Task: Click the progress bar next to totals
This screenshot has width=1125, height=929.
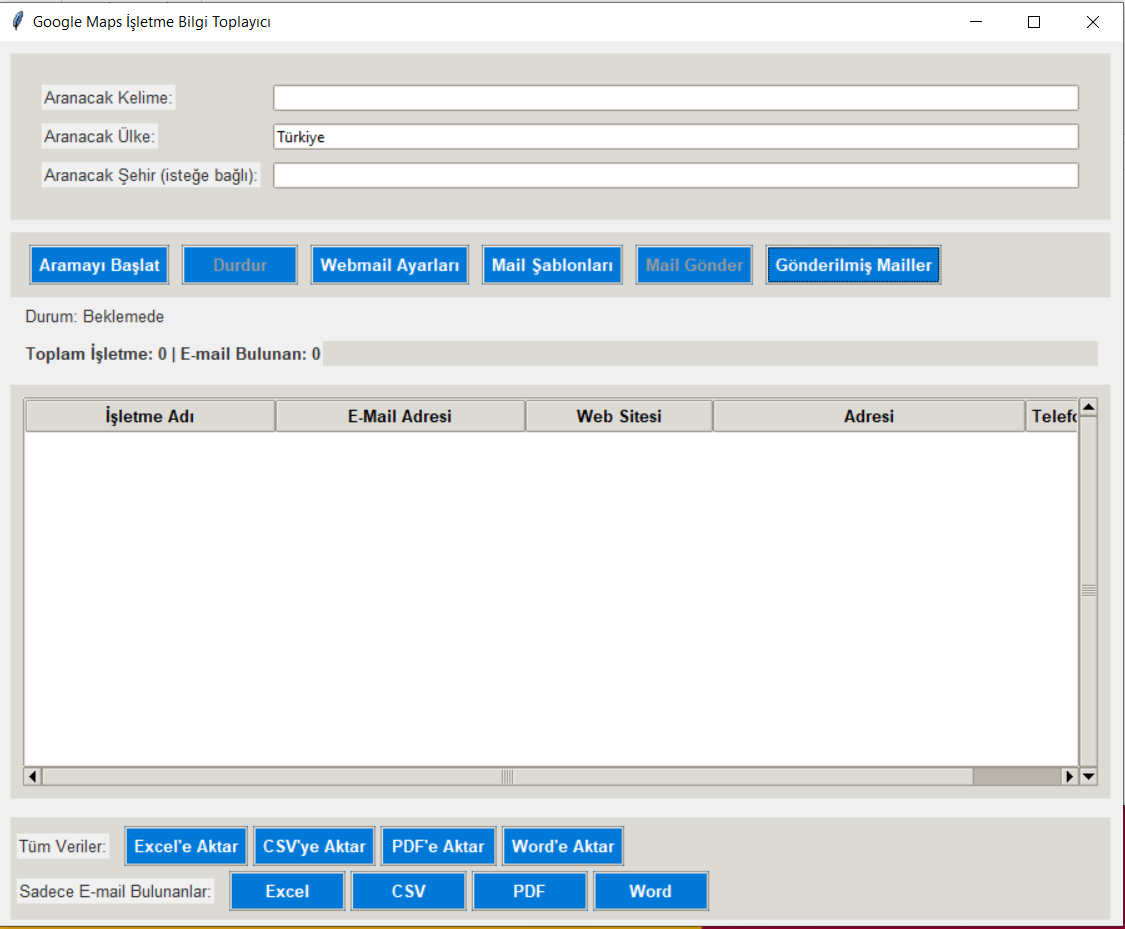Action: [710, 354]
